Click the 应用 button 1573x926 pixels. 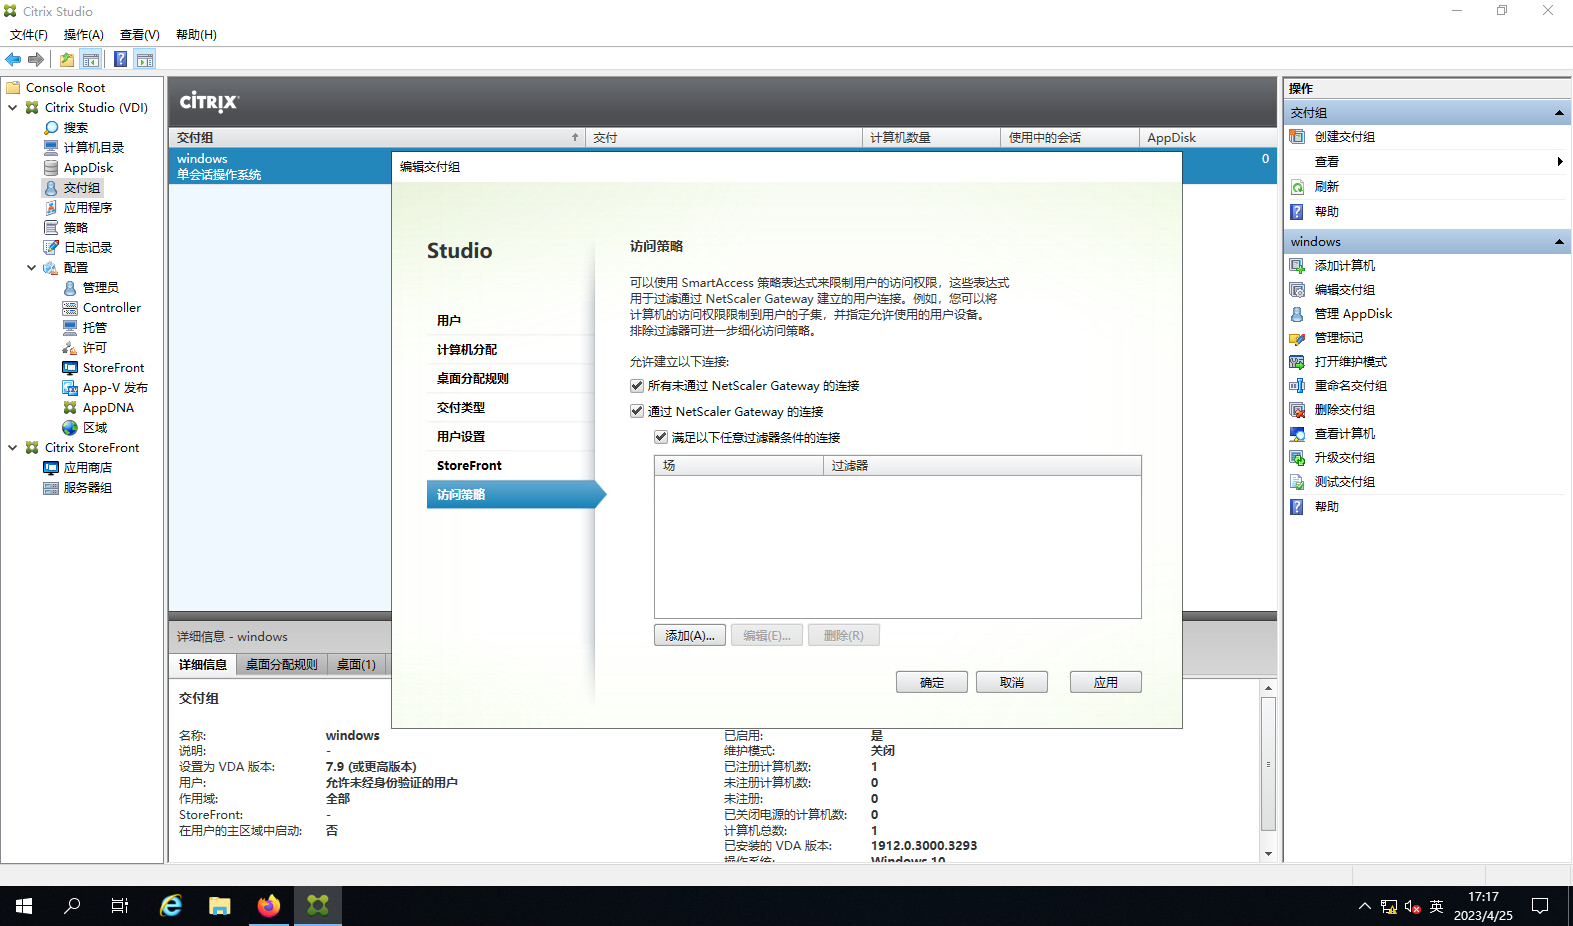pyautogui.click(x=1105, y=683)
